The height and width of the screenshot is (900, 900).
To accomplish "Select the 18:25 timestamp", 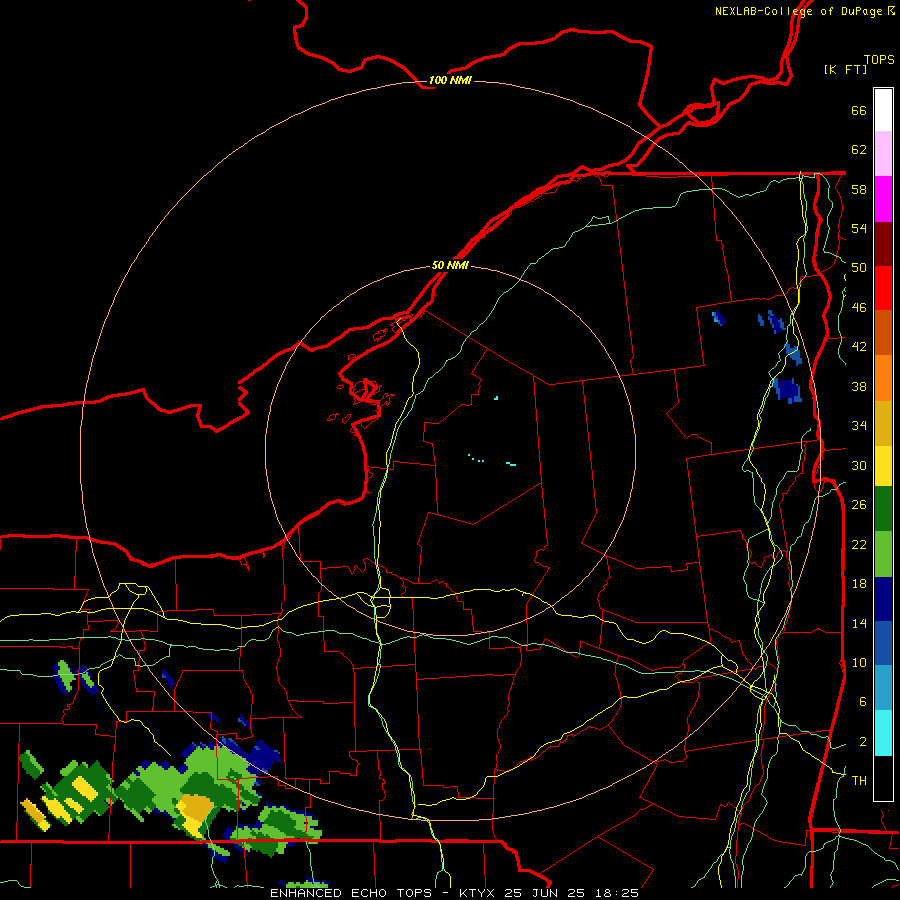I will pyautogui.click(x=615, y=893).
